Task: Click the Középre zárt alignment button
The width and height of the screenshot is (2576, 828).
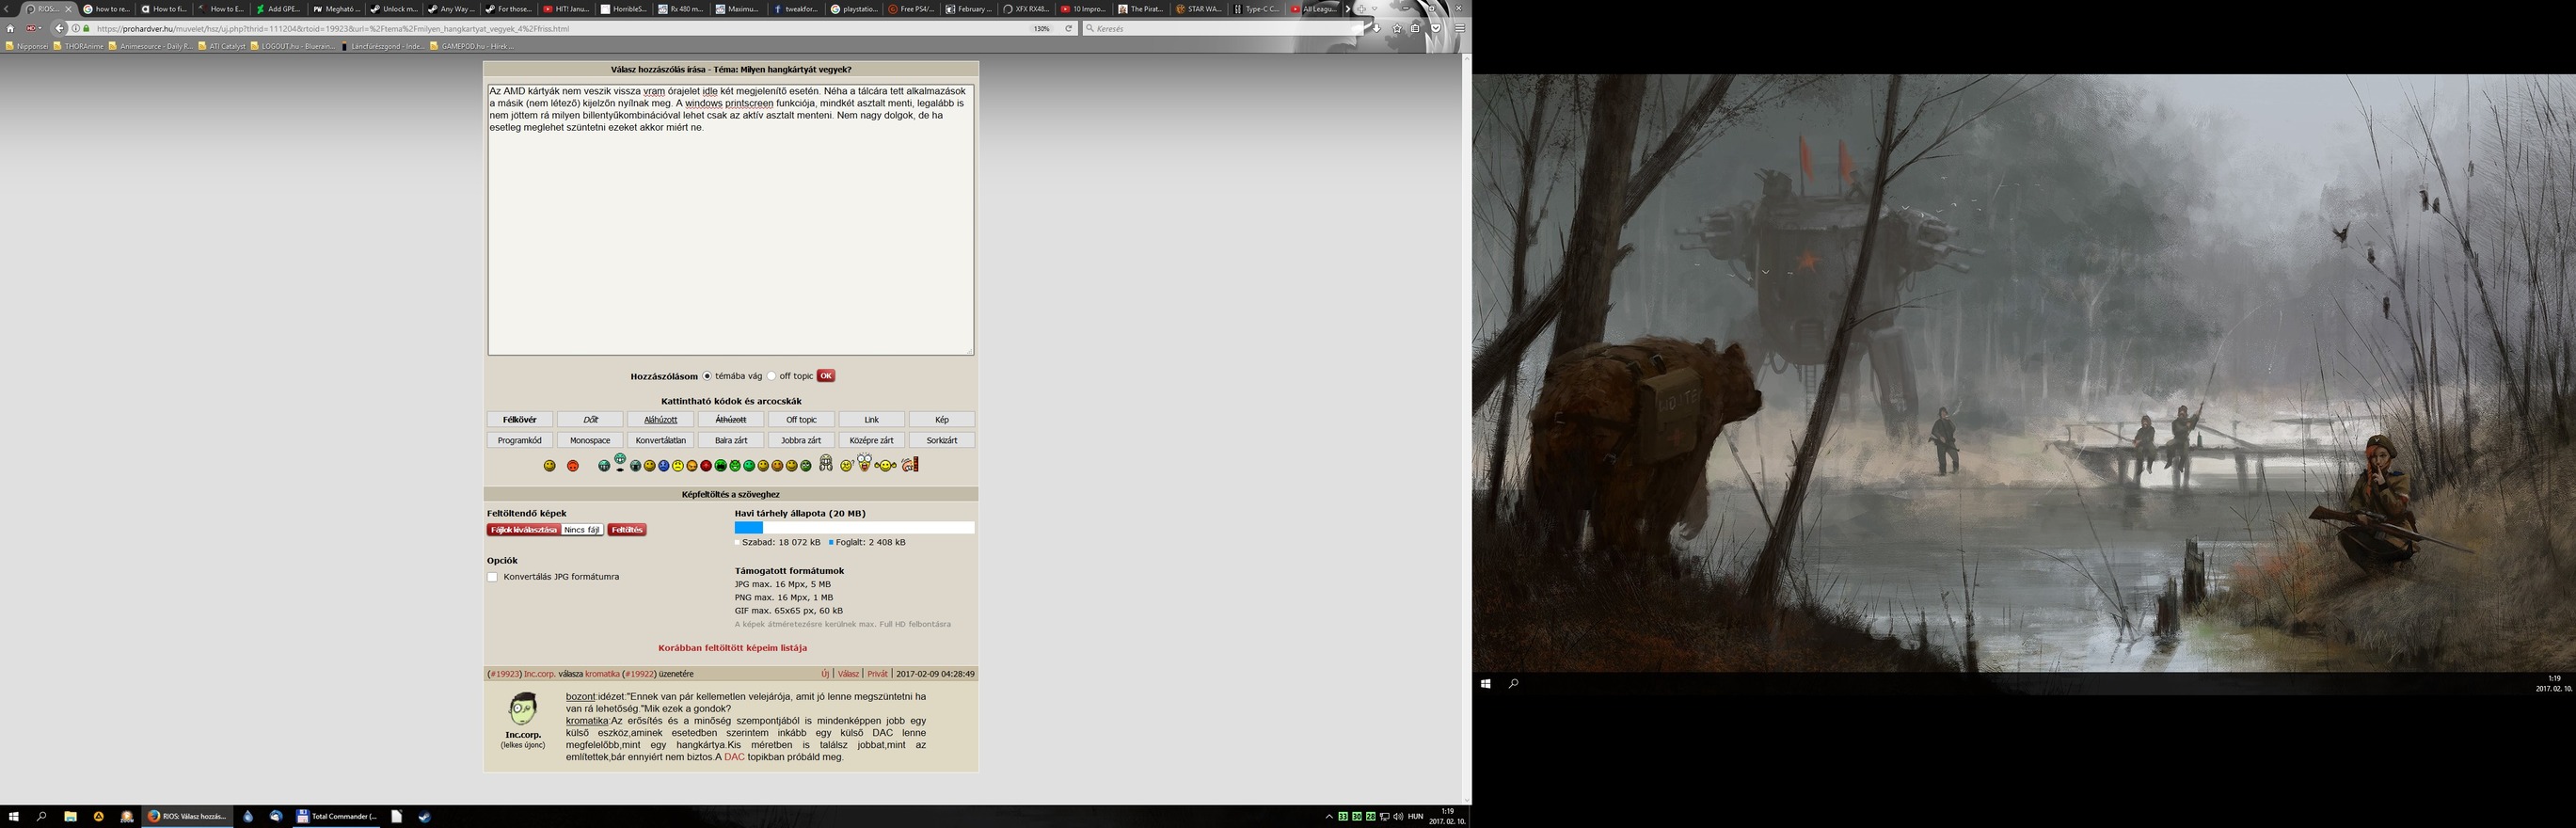Action: [x=871, y=440]
